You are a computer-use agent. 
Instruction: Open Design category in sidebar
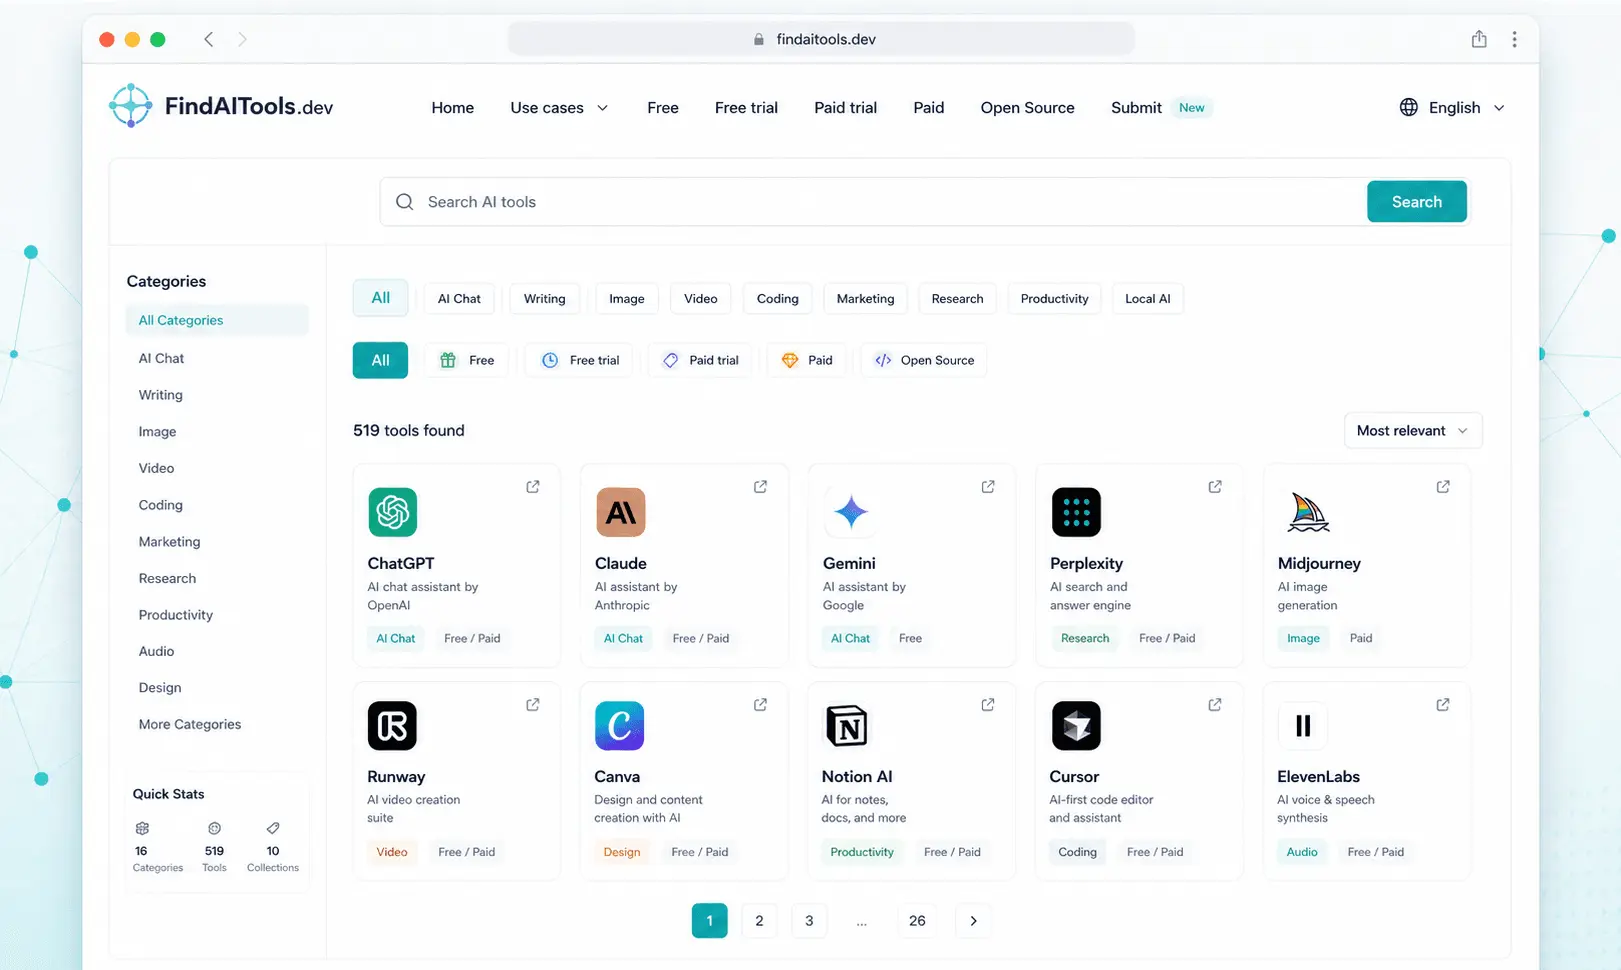[160, 687]
